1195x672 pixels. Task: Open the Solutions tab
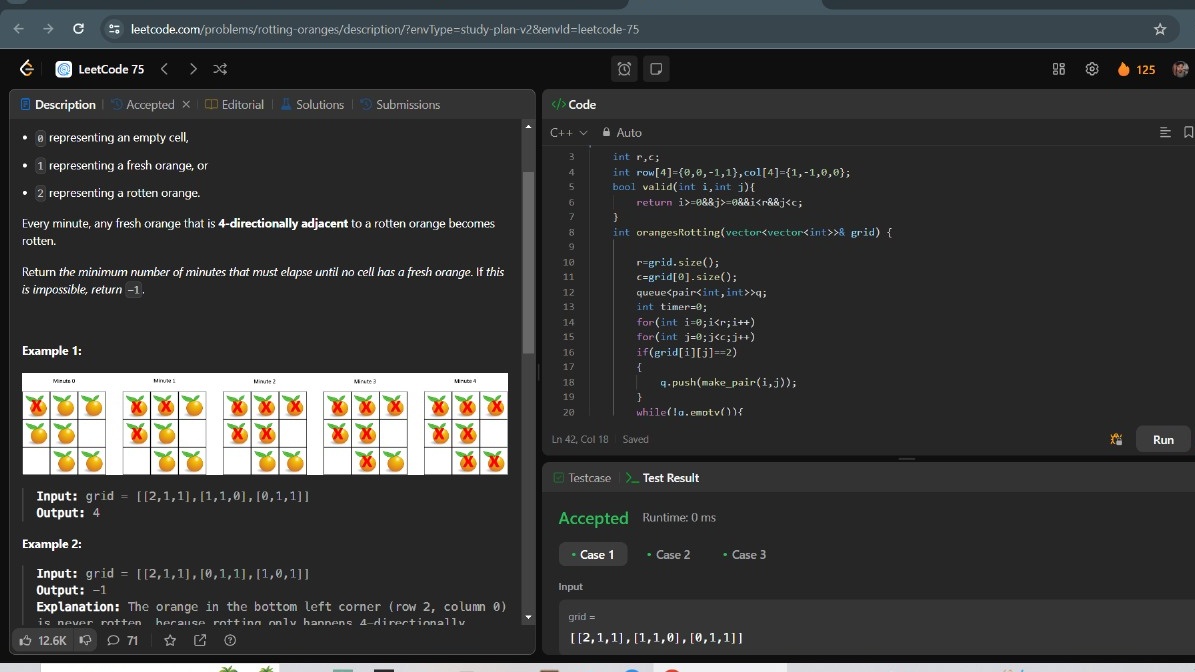(x=312, y=104)
